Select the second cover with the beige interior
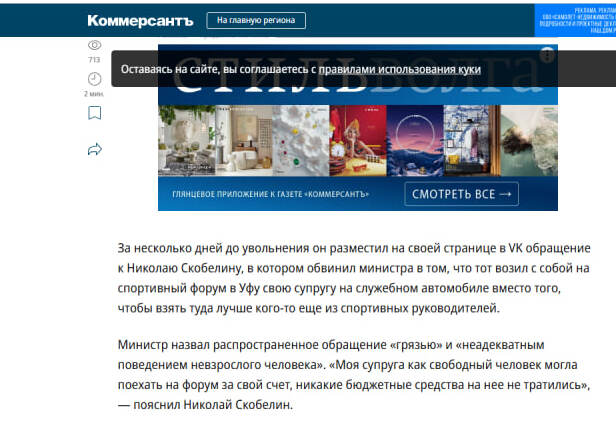Screen dimensions: 616x422 242,138
